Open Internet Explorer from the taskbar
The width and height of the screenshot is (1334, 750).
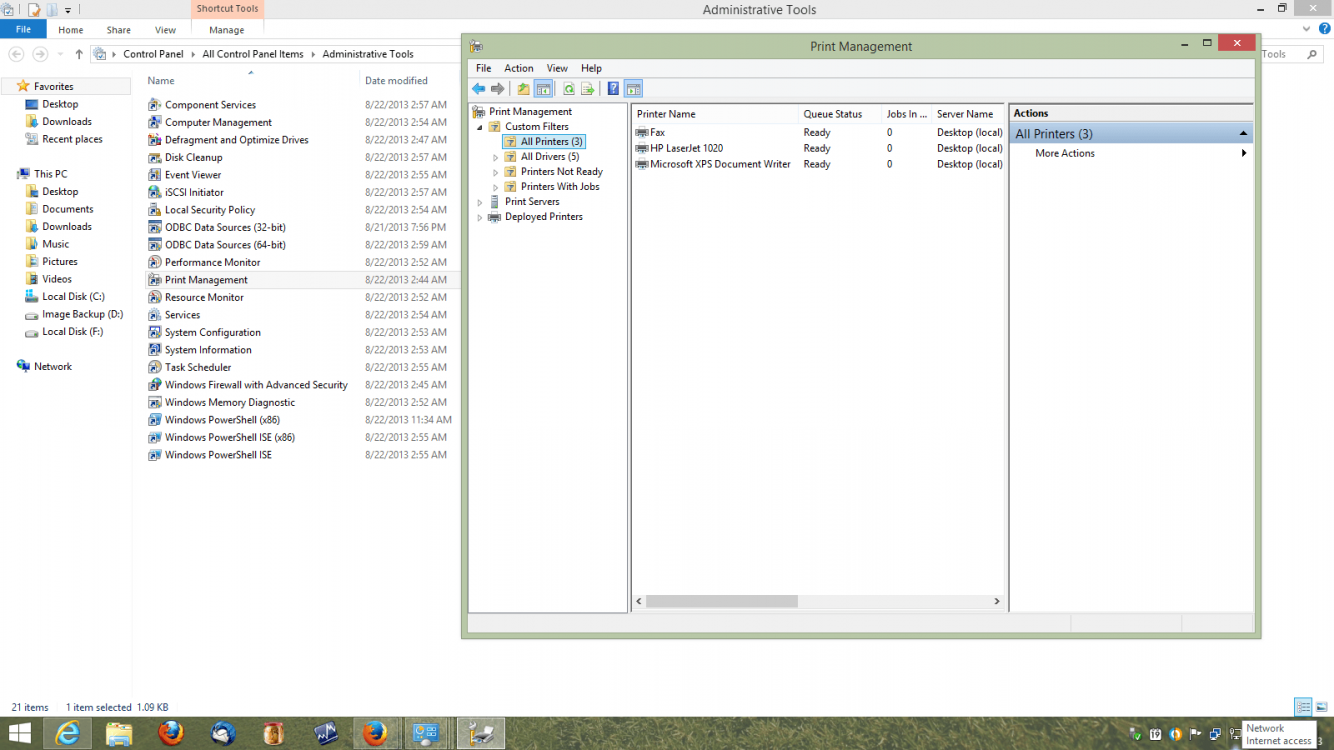pos(68,734)
